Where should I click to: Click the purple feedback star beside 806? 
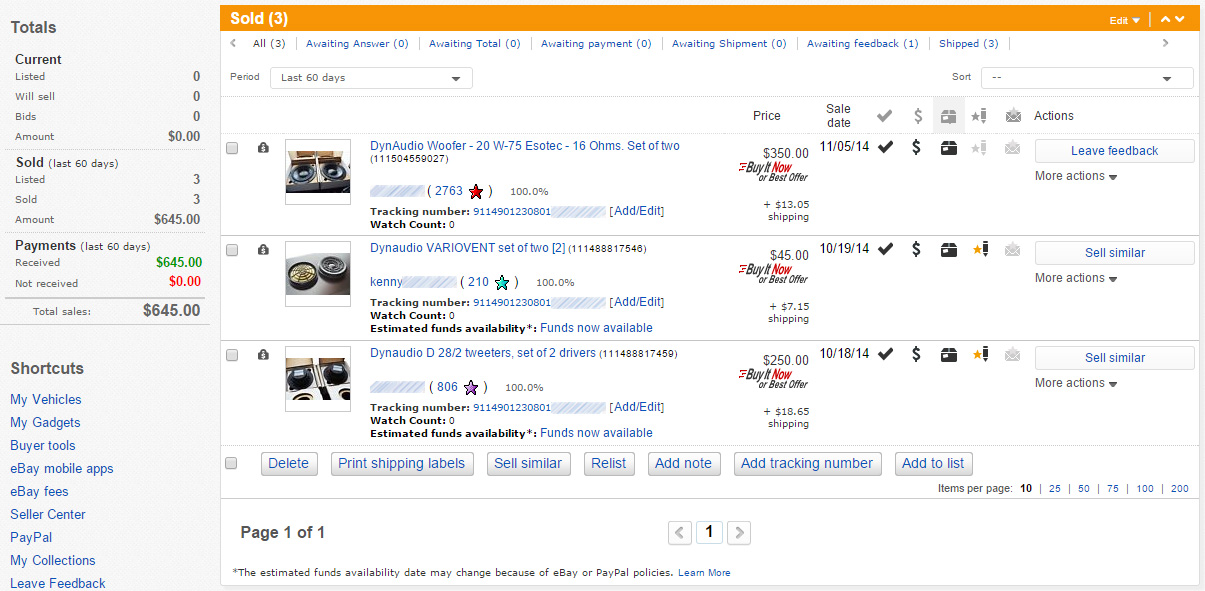pos(471,387)
